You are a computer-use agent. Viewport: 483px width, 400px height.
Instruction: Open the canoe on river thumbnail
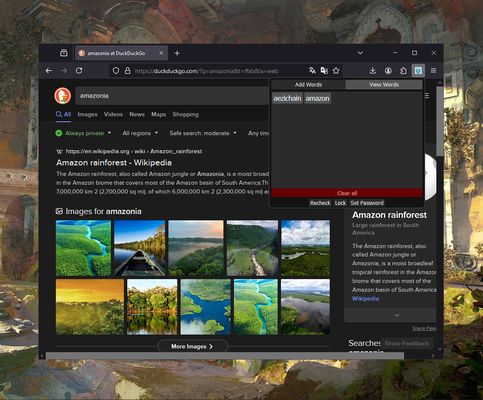pyautogui.click(x=140, y=248)
